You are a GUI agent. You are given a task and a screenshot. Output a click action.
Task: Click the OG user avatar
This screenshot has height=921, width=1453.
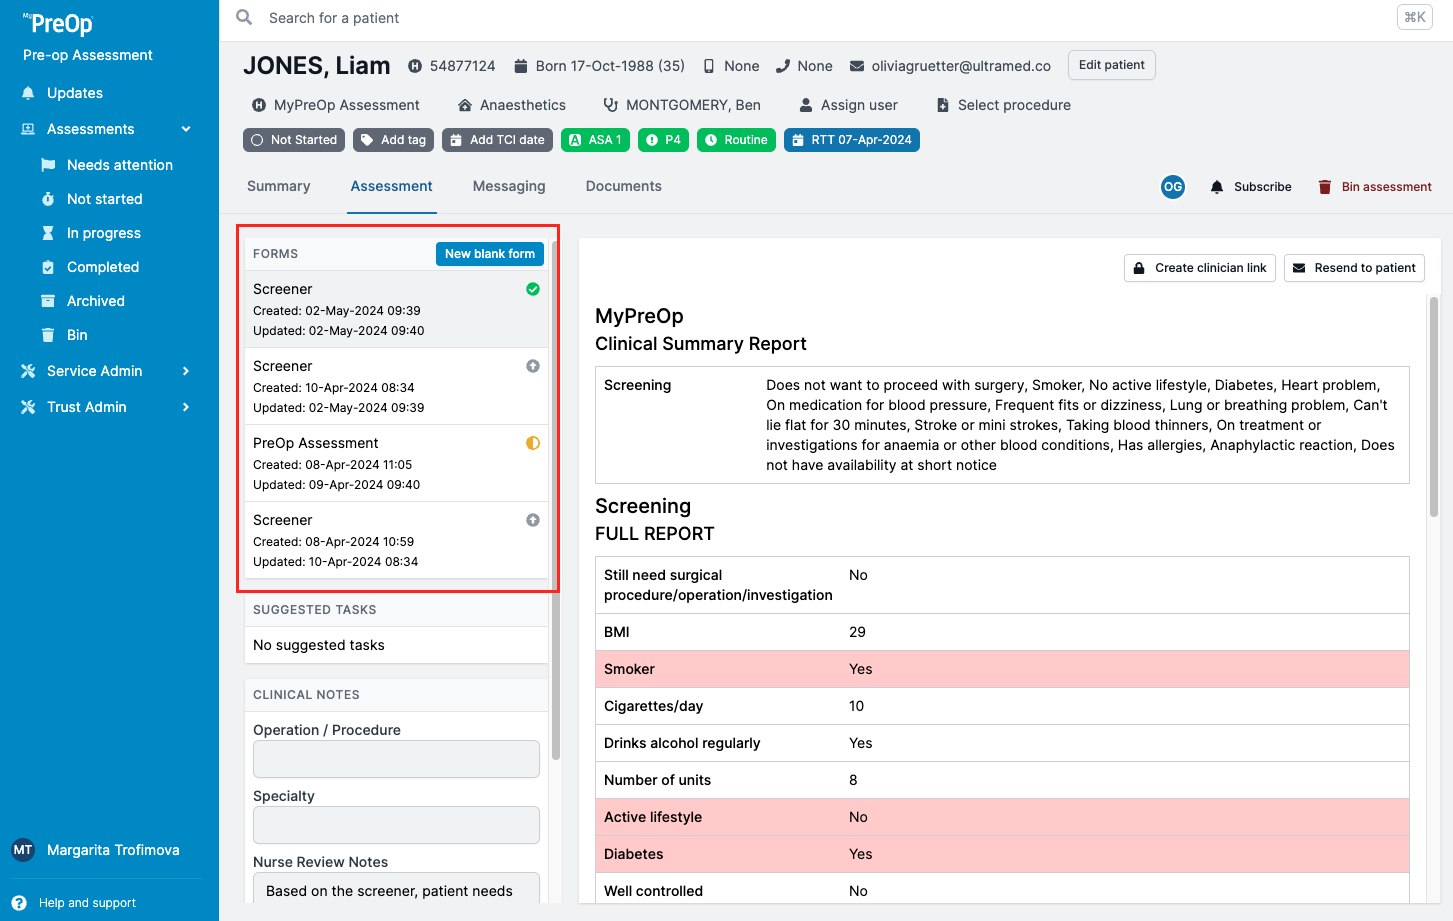point(1173,187)
